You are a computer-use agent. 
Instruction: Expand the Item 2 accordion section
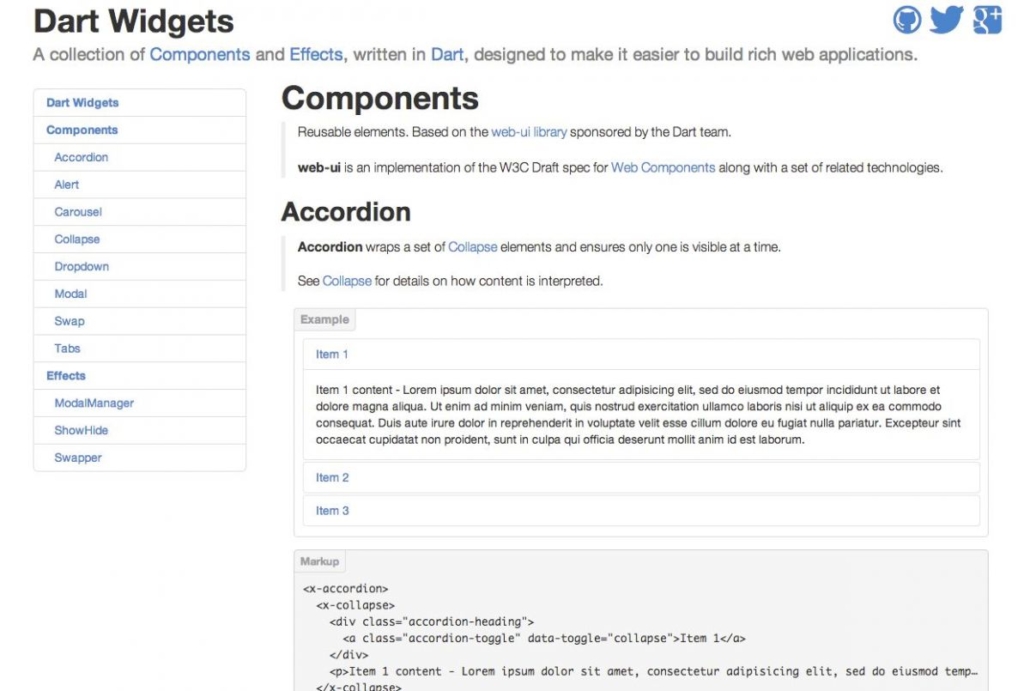(333, 478)
